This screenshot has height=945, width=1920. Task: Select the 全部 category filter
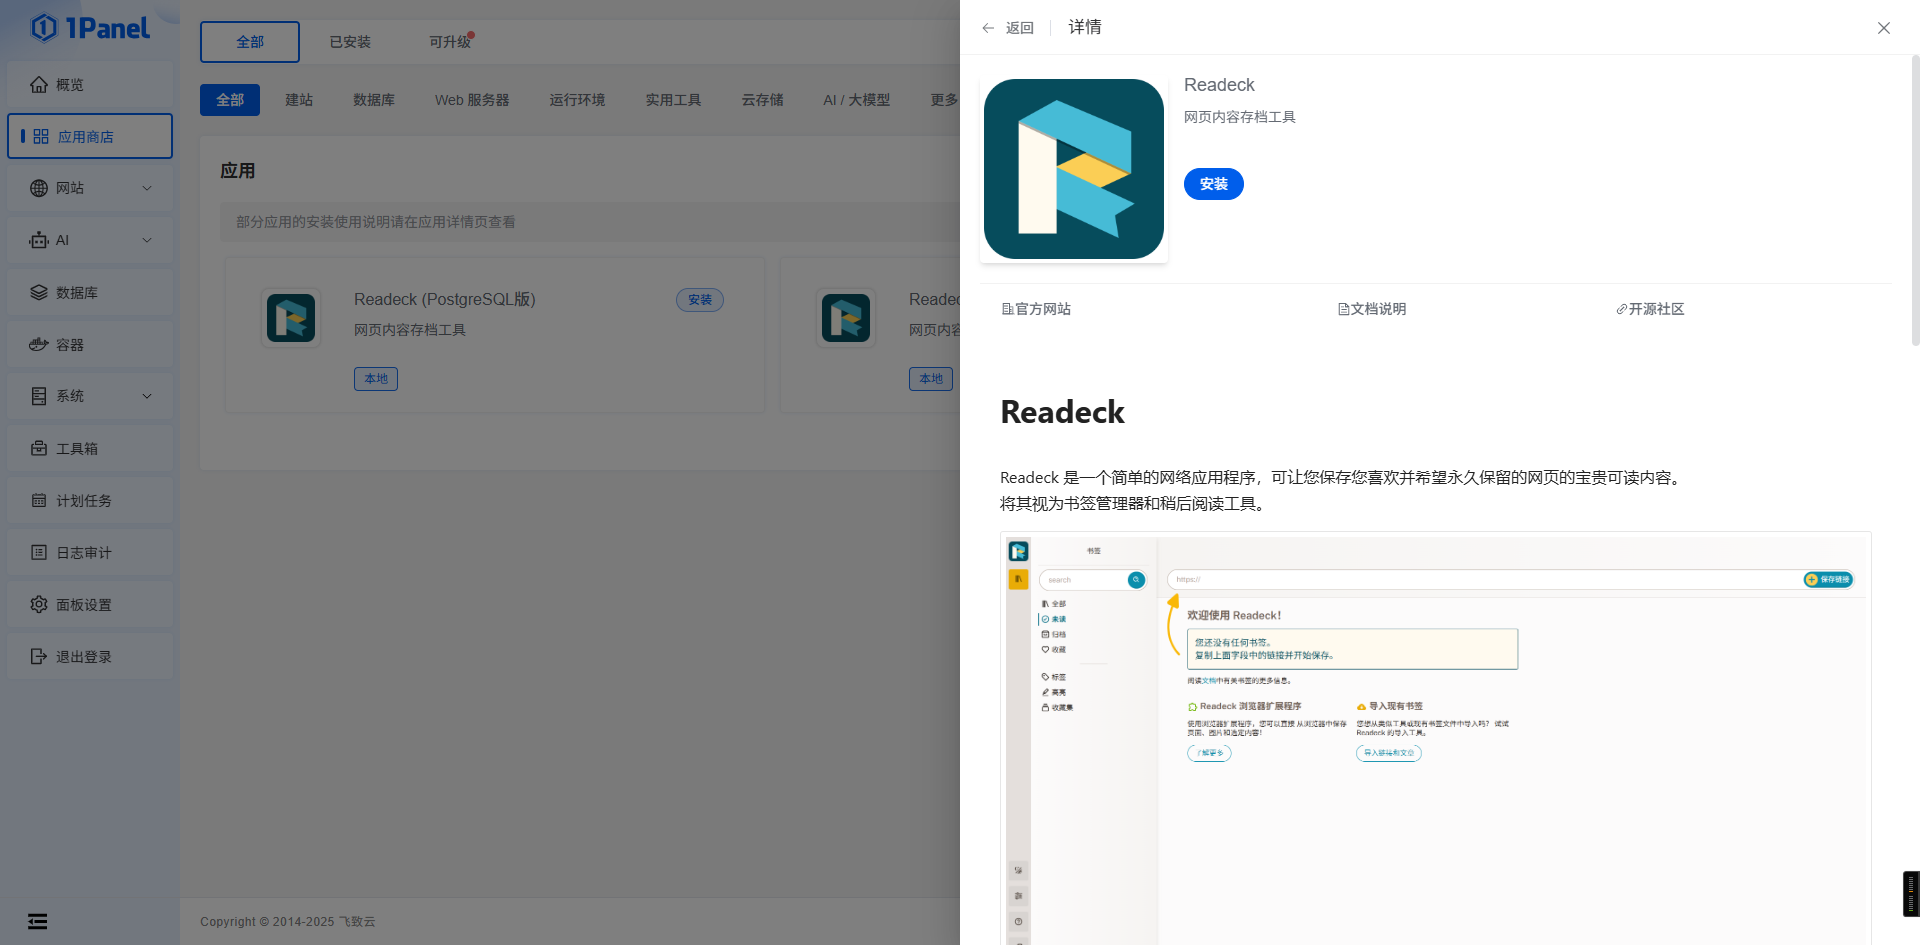(230, 100)
